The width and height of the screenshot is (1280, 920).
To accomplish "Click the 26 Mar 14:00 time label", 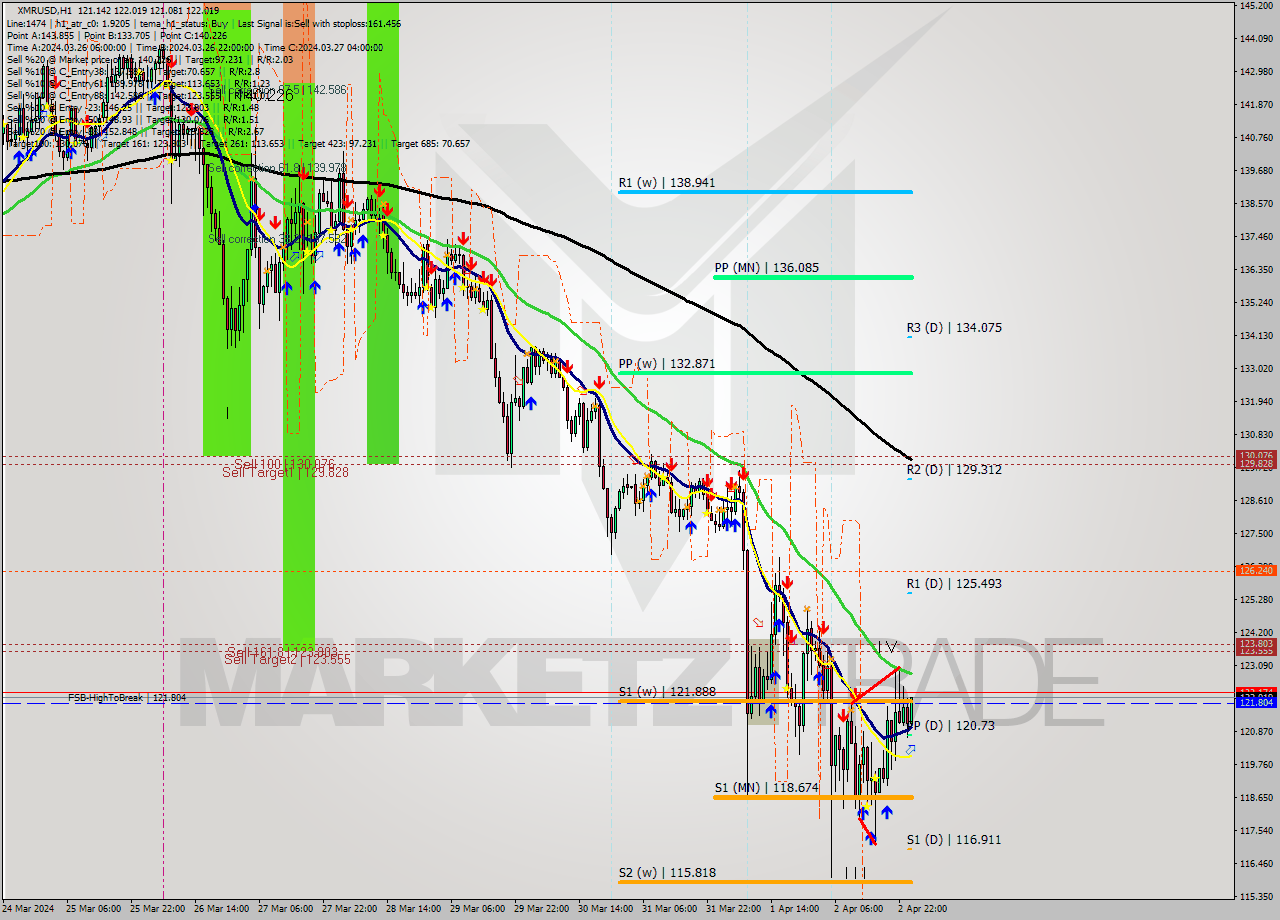I will tap(220, 909).
